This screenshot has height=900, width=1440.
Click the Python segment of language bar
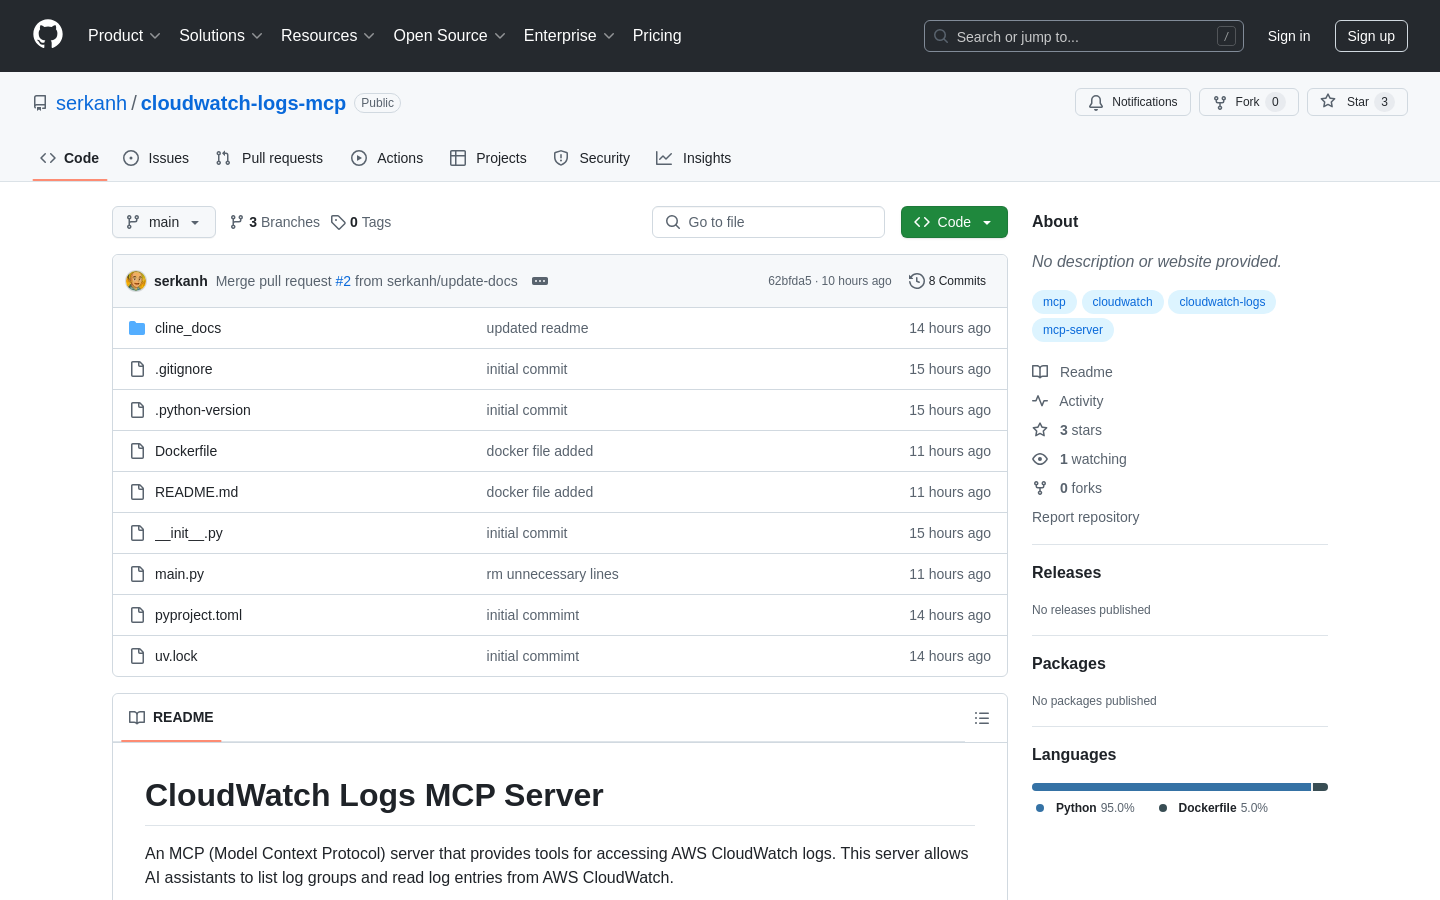pos(1171,787)
